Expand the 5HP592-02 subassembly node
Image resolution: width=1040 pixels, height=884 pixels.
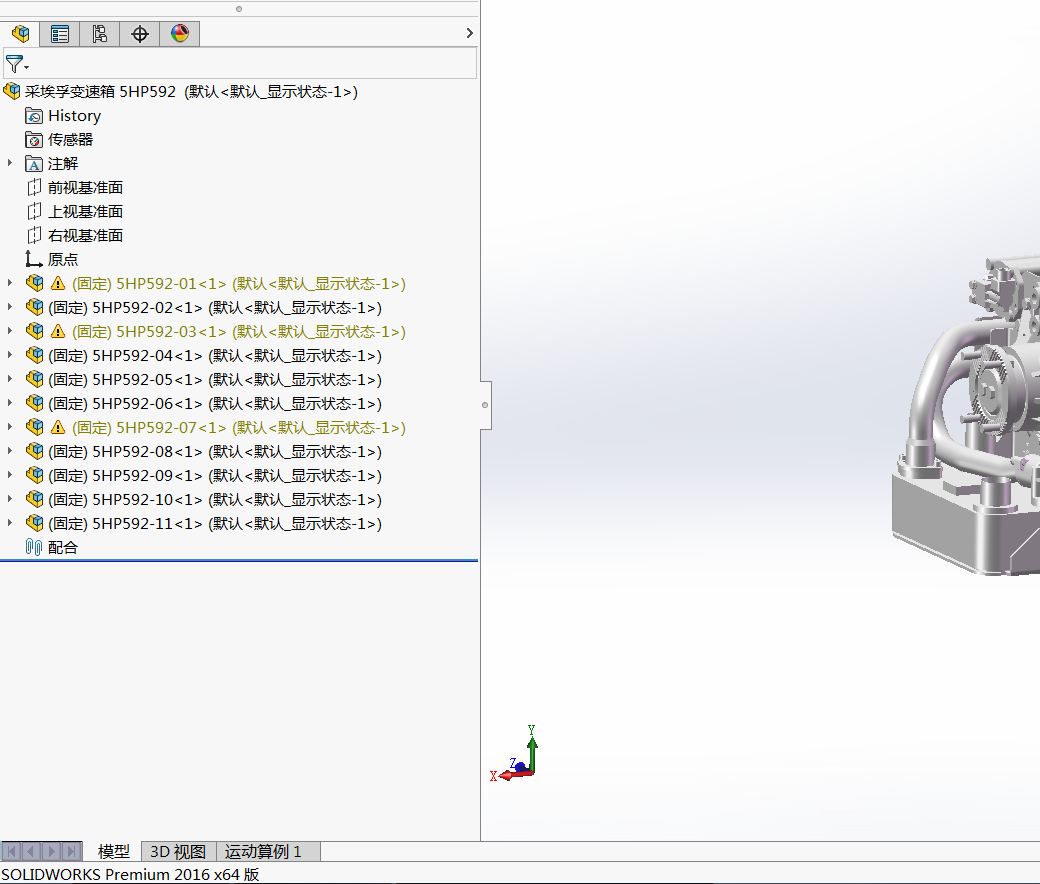click(9, 306)
